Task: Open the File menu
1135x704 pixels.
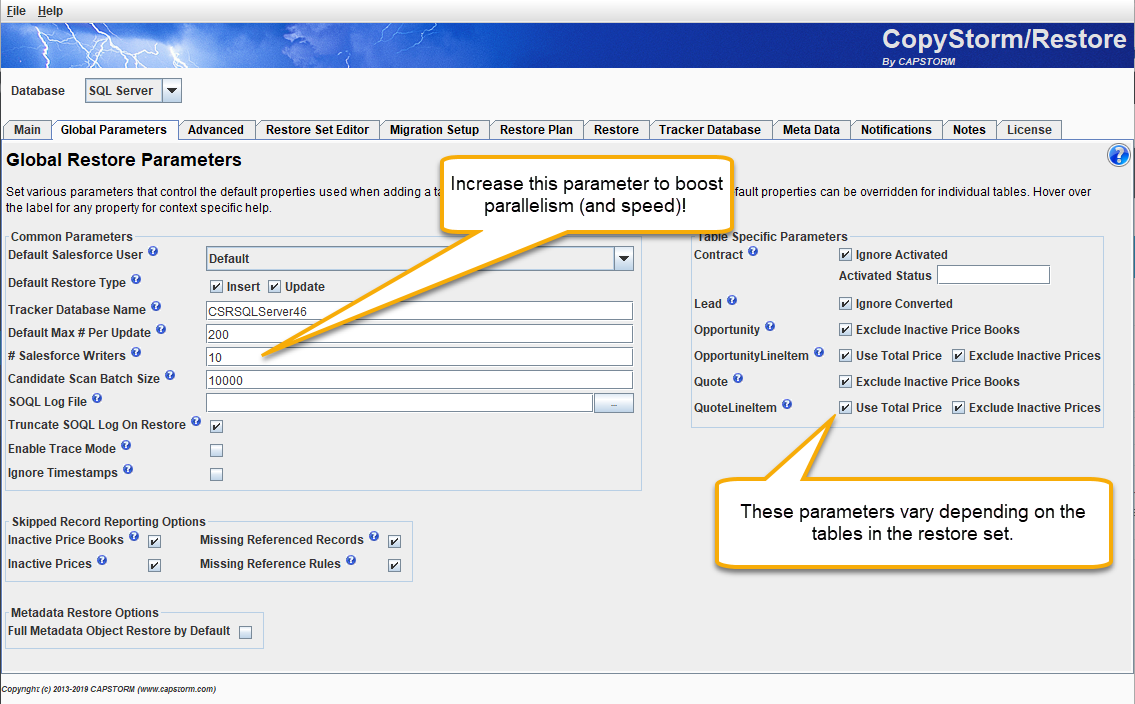Action: 16,10
